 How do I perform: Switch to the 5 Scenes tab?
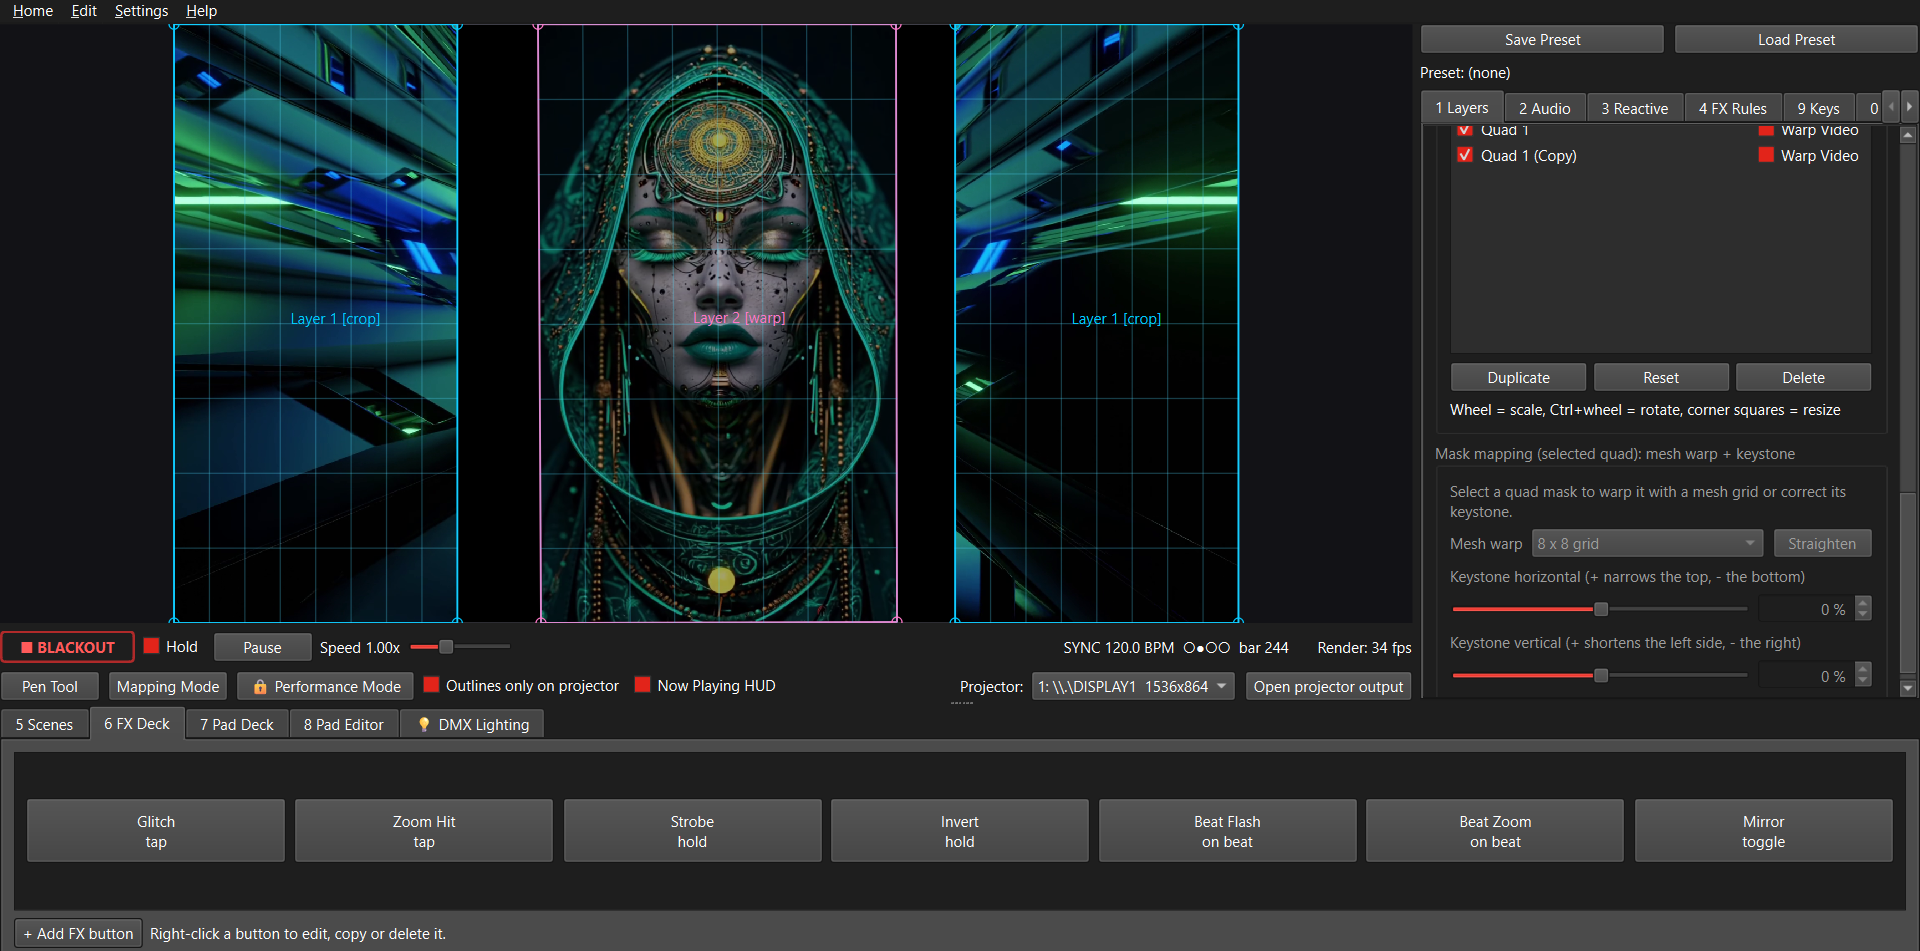click(x=44, y=724)
